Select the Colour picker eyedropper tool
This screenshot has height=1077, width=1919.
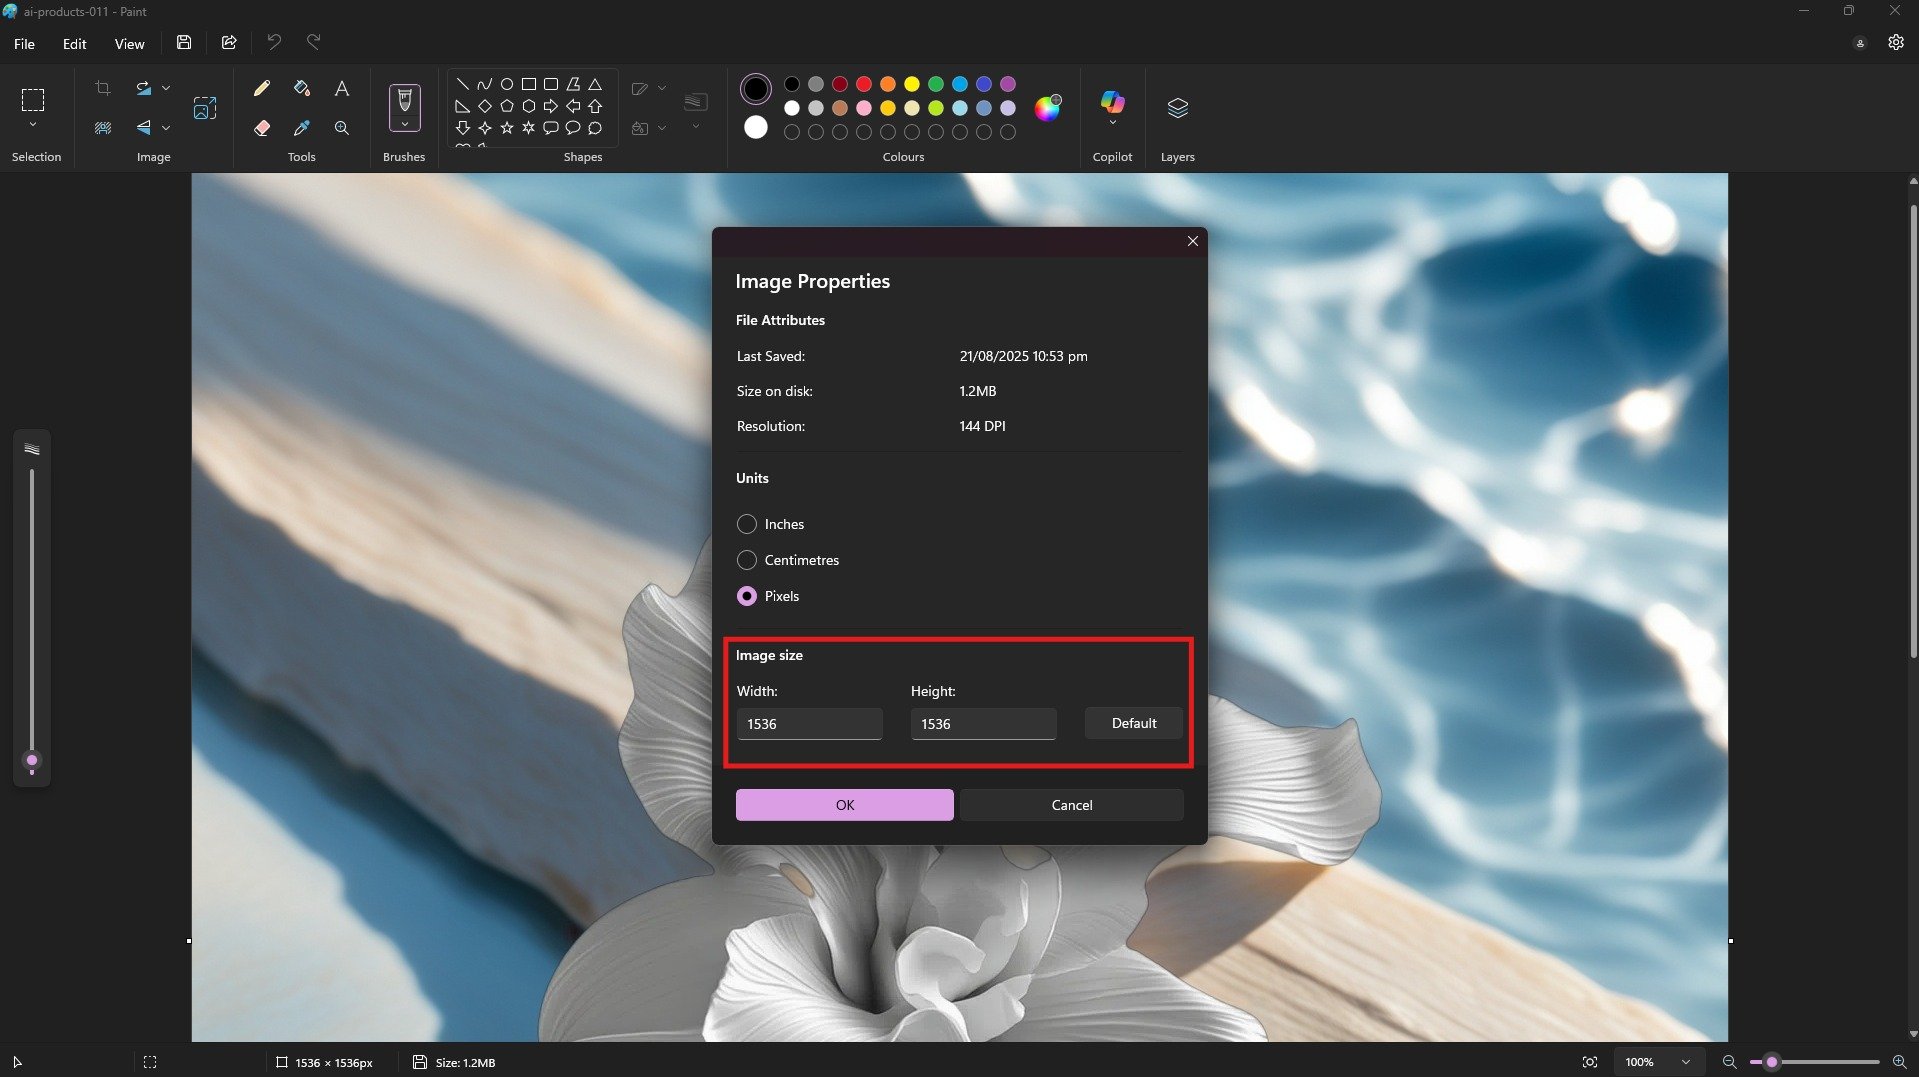[302, 128]
